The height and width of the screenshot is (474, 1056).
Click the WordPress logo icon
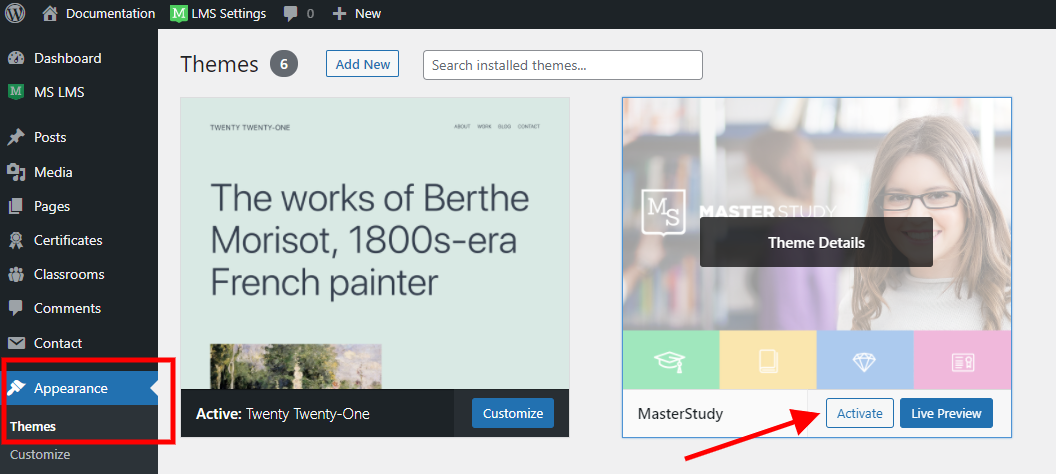pyautogui.click(x=15, y=14)
